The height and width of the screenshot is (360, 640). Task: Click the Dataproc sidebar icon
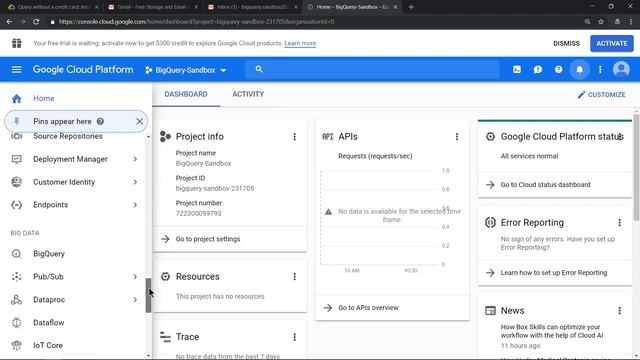tap(16, 300)
